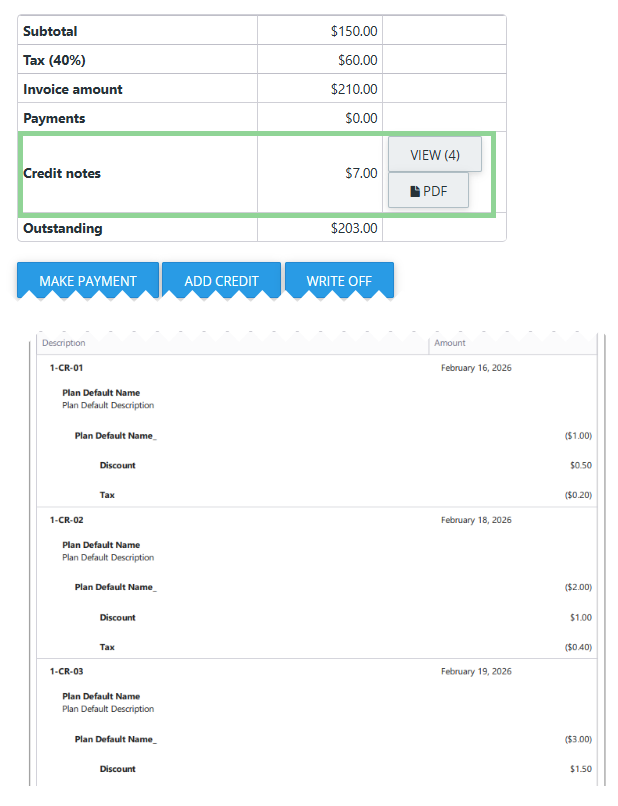
Task: Select the ($2.00) amount in 1-CR-02
Action: tap(578, 587)
